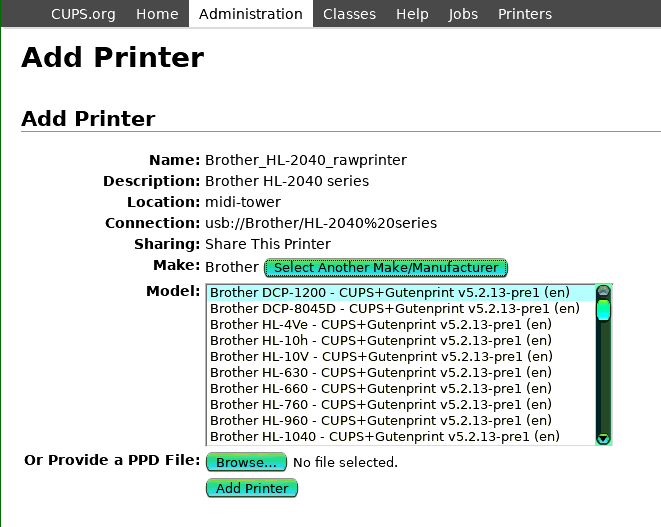Click the Add Printer button
Screen dimensions: 661x527
point(252,488)
